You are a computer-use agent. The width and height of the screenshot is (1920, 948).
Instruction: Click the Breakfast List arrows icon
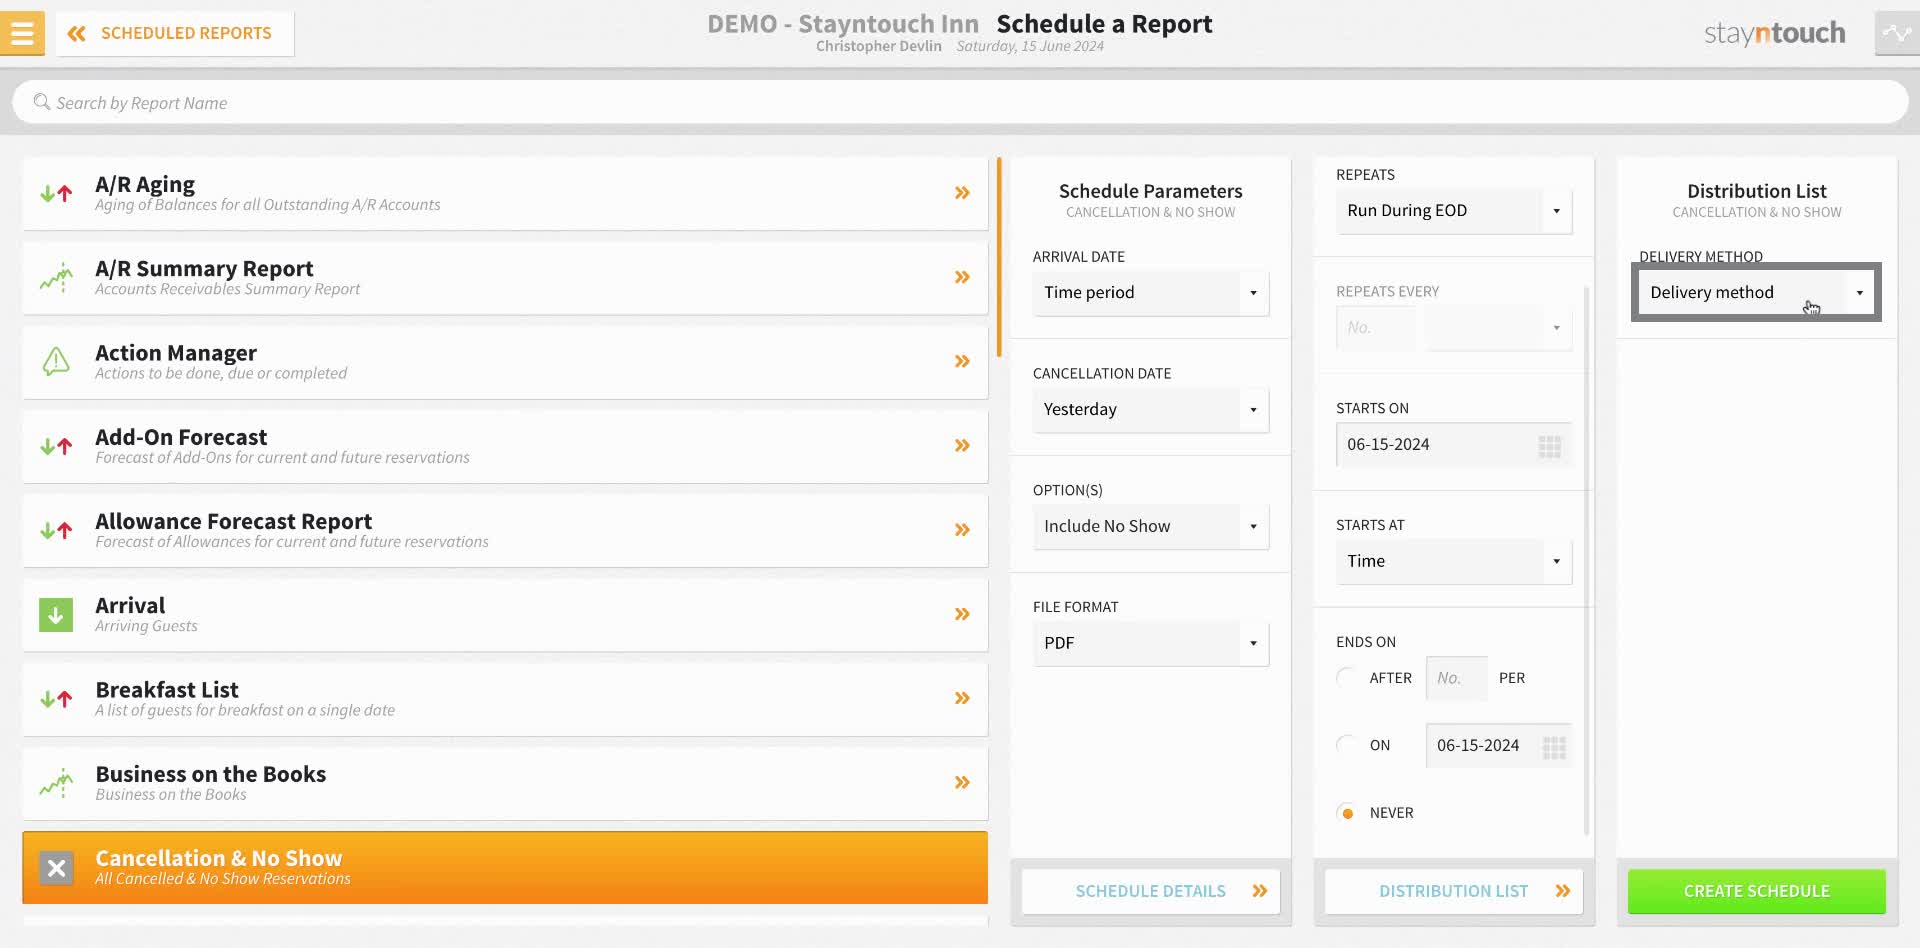pyautogui.click(x=56, y=699)
